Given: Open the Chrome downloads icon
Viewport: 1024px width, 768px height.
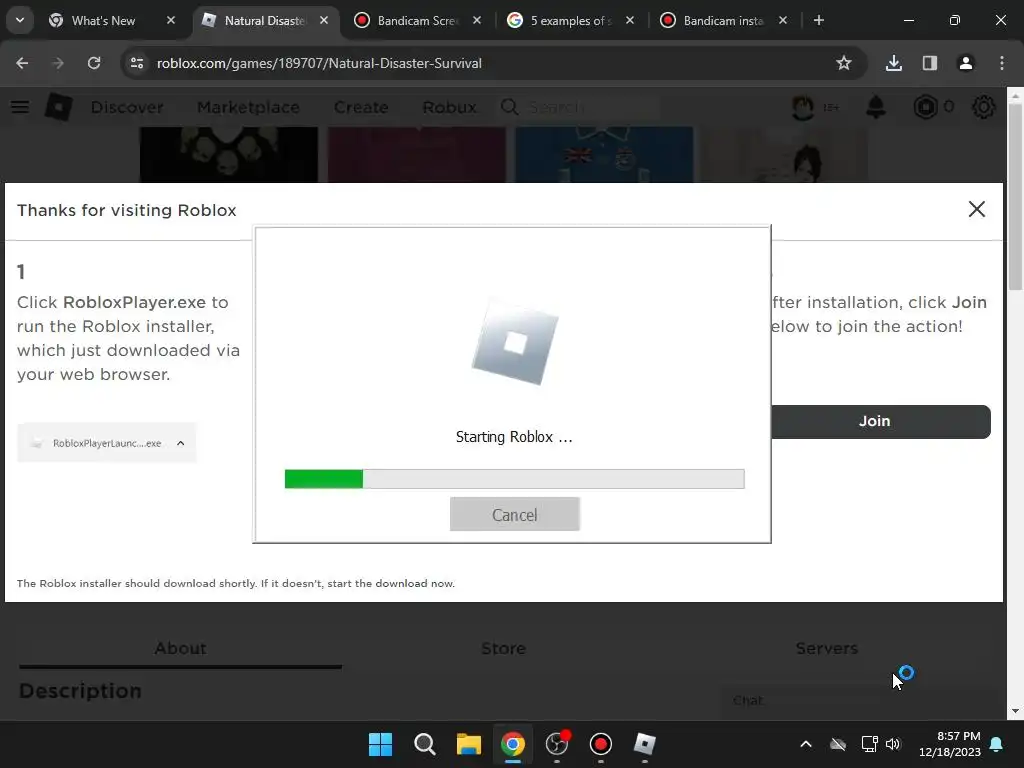Looking at the screenshot, I should (893, 63).
